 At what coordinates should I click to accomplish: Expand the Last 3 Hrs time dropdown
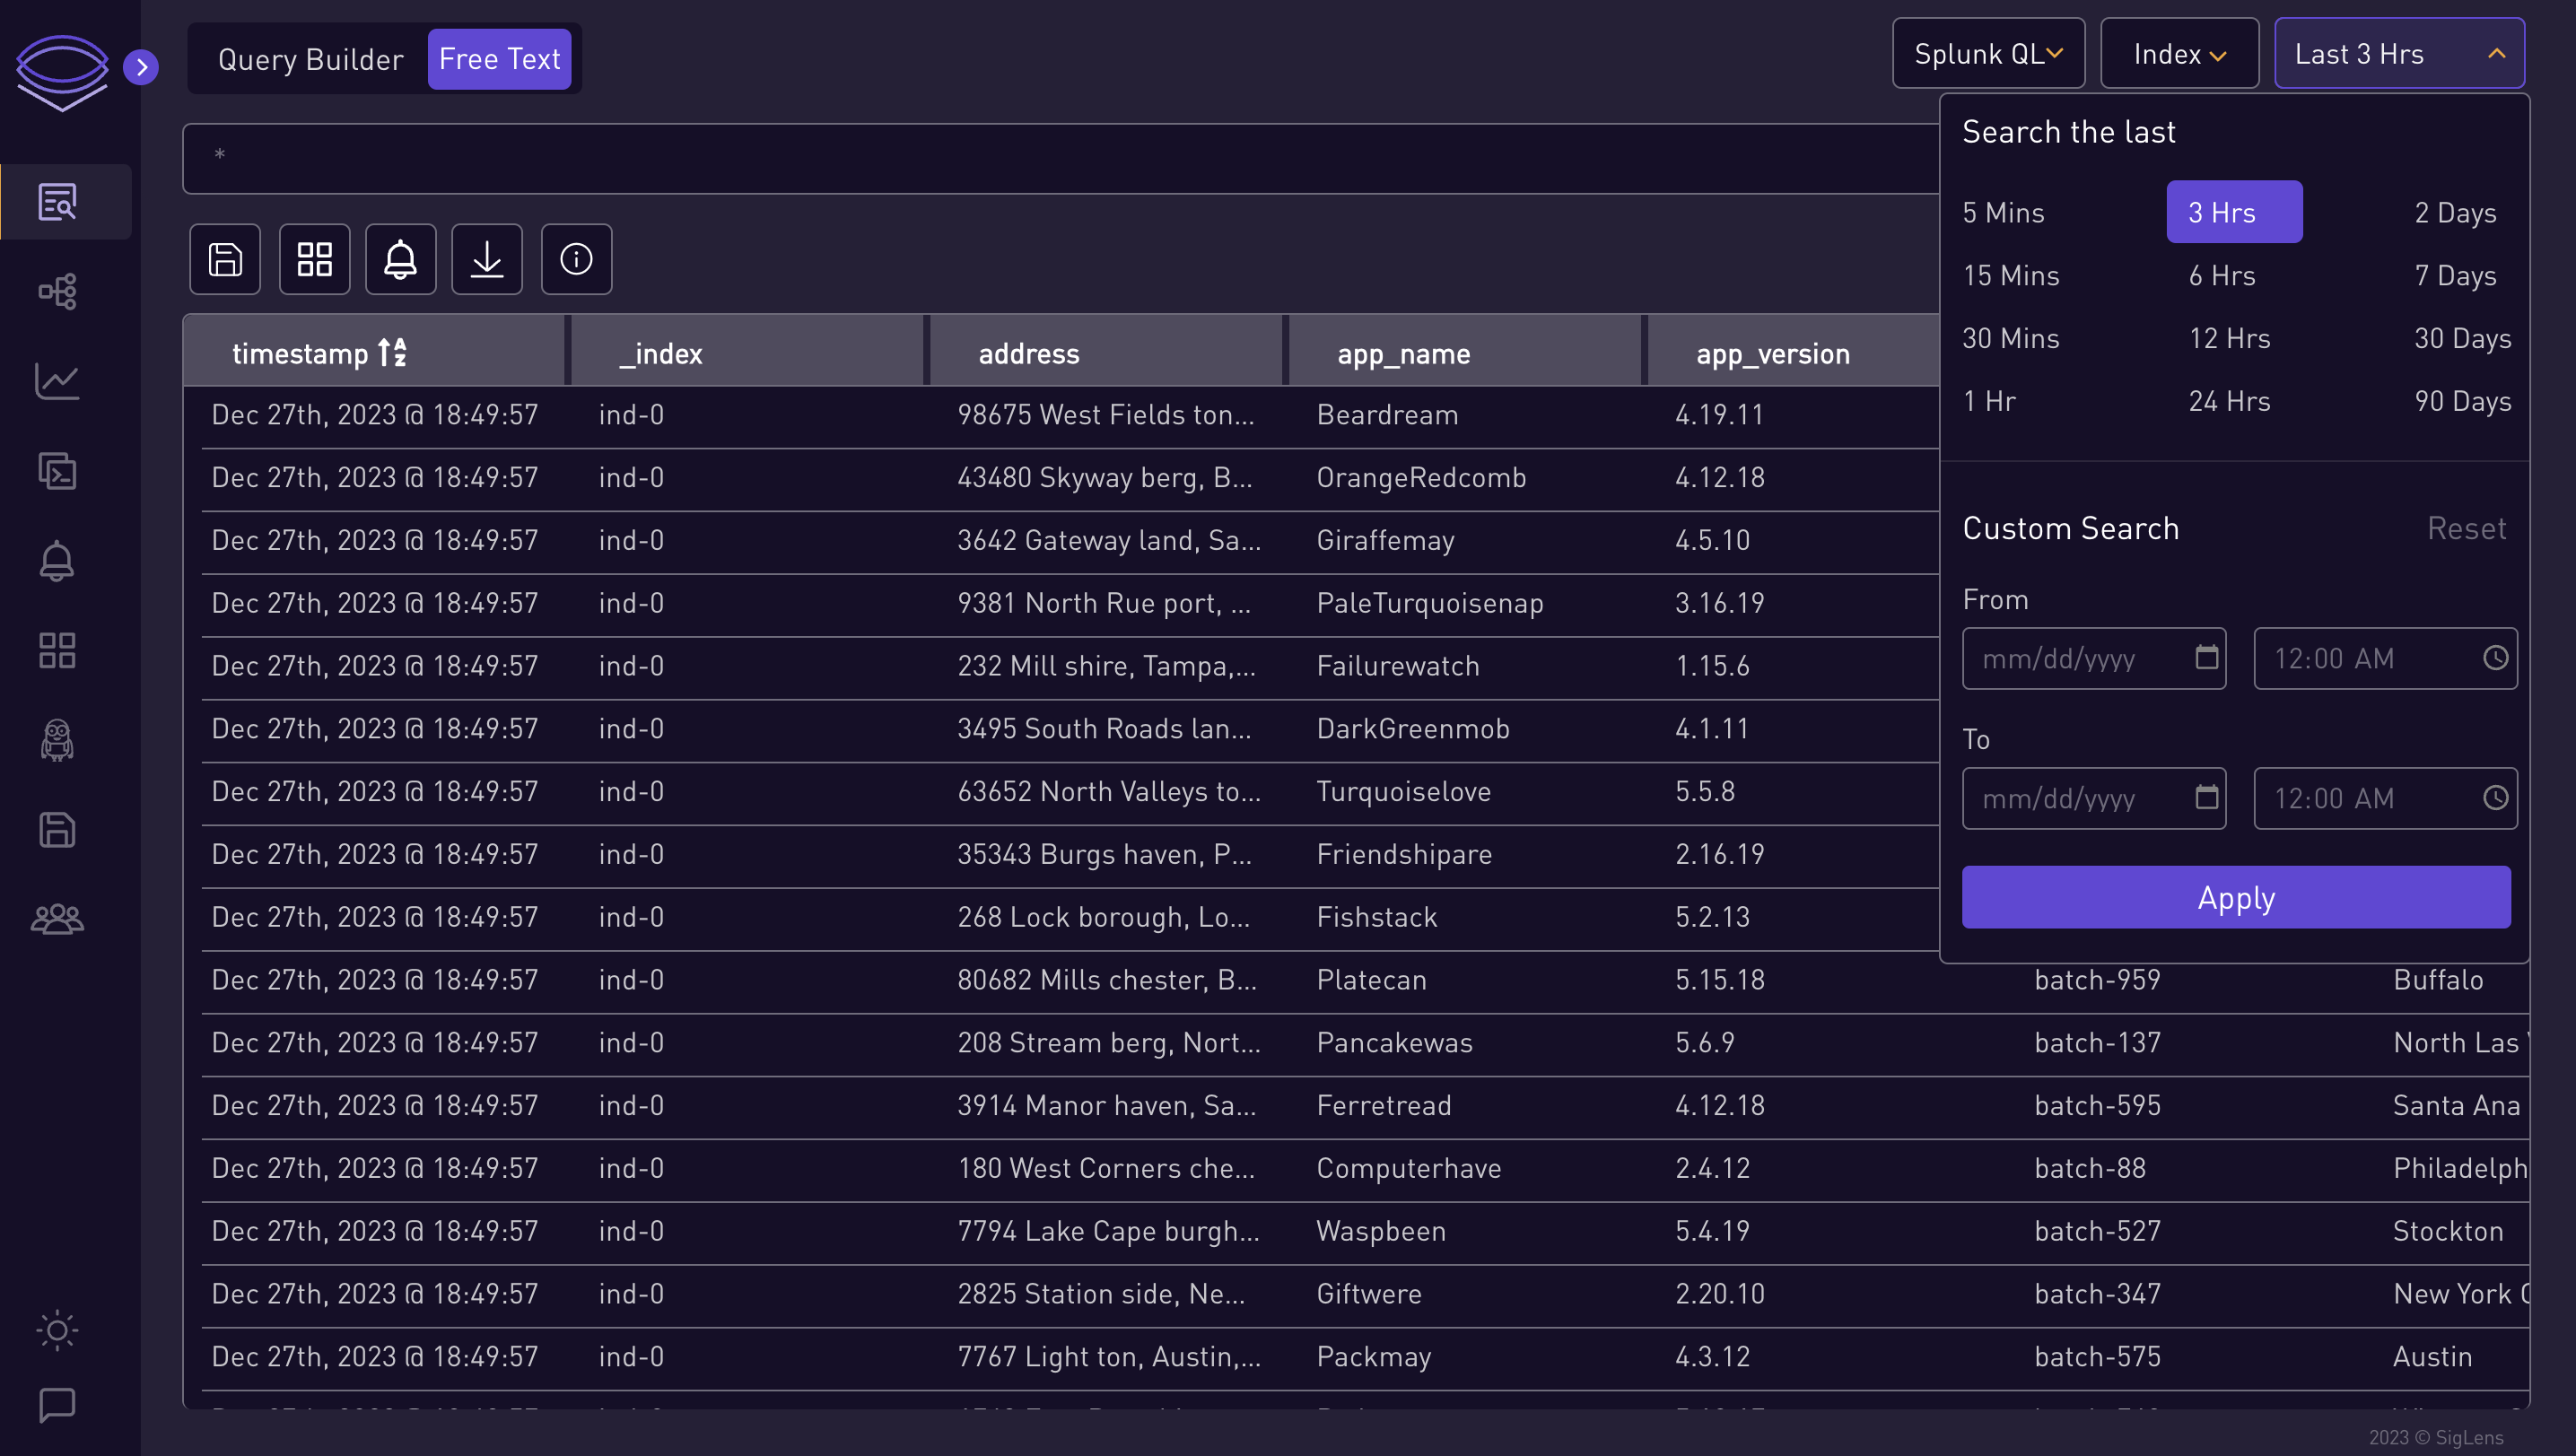point(2397,53)
